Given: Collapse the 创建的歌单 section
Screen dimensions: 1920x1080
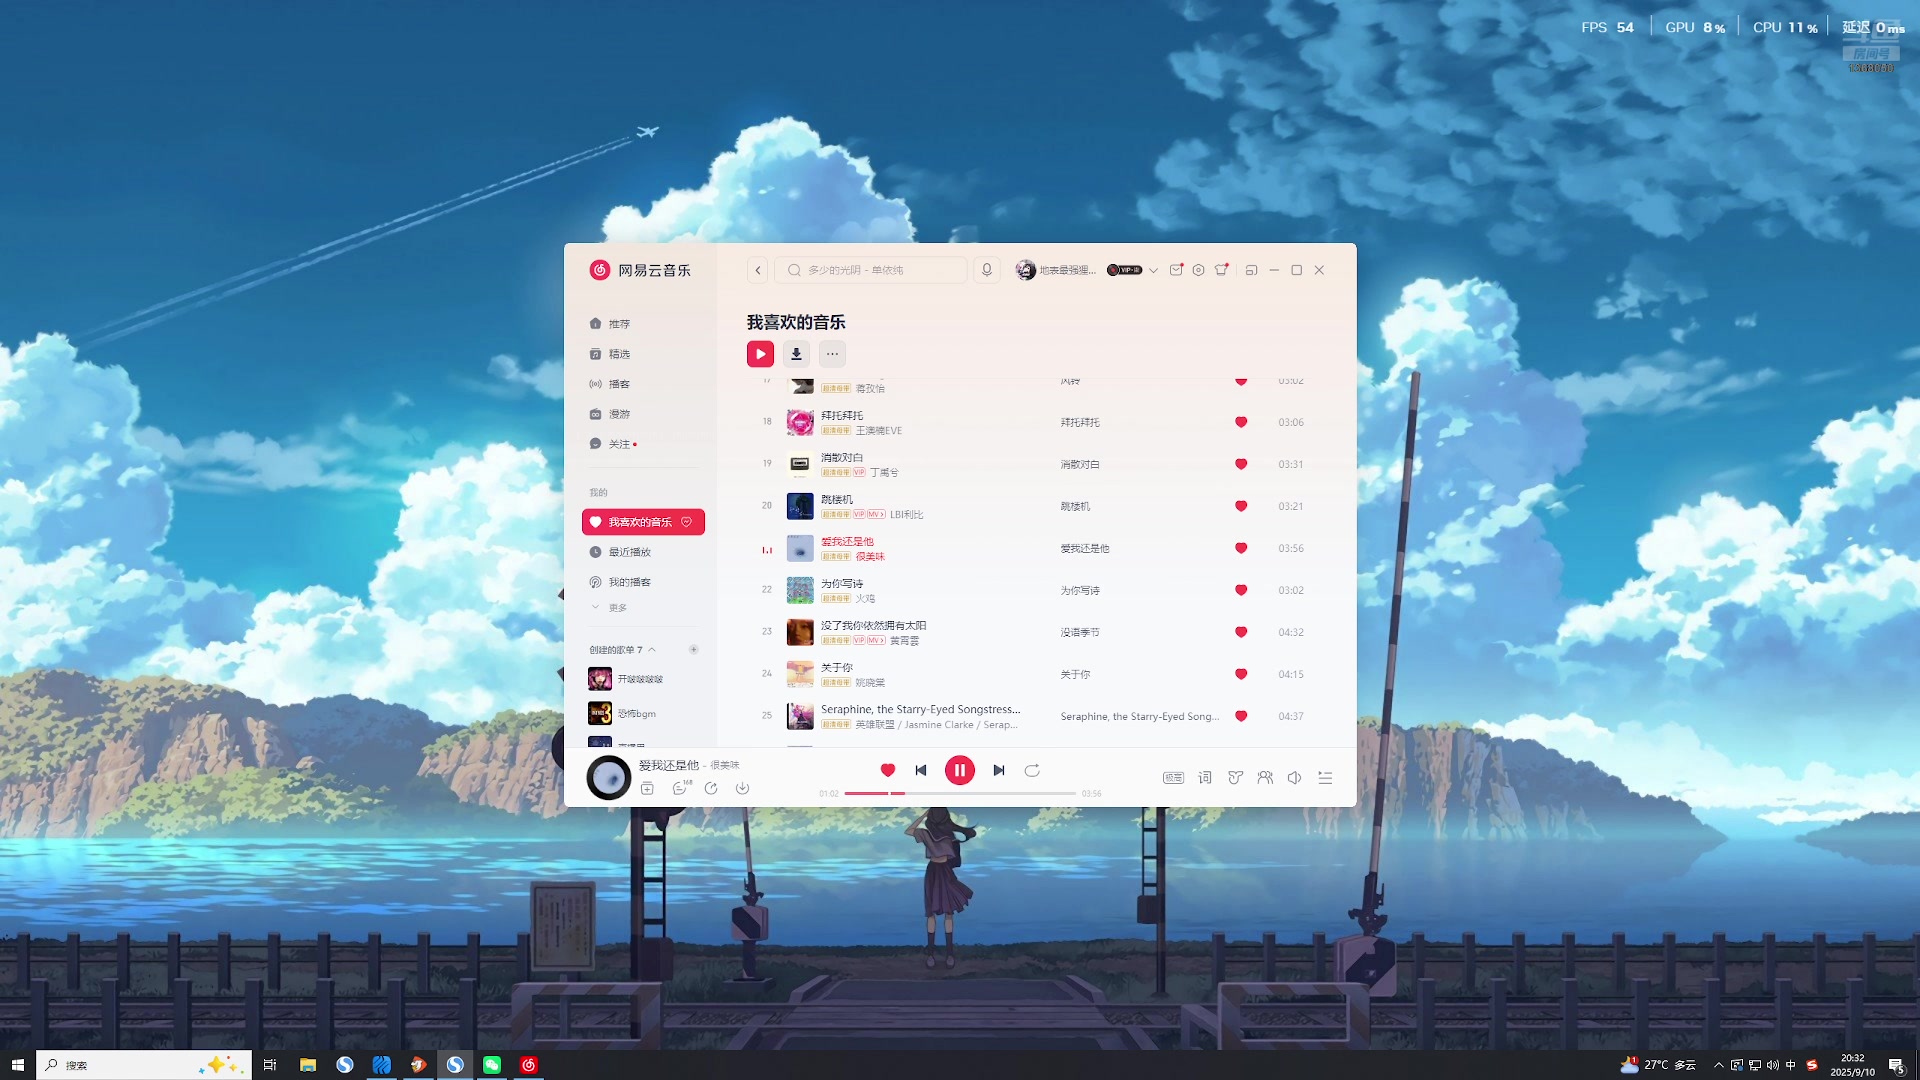Looking at the screenshot, I should (652, 650).
